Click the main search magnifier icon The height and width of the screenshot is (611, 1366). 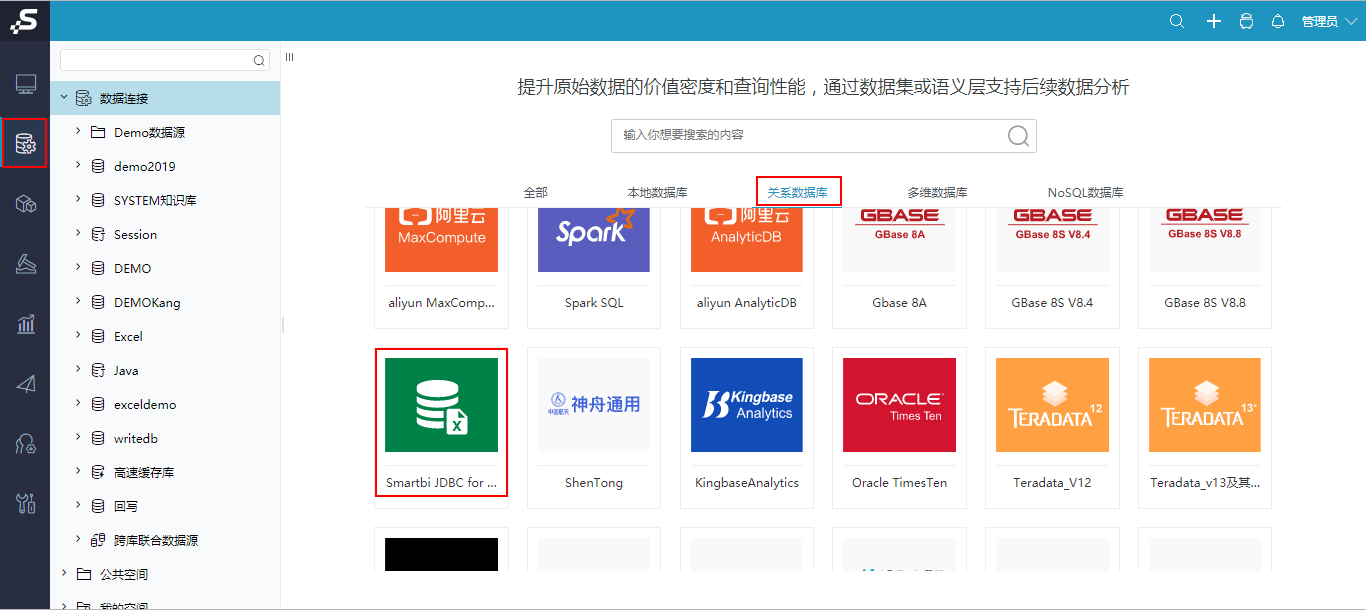click(1018, 136)
